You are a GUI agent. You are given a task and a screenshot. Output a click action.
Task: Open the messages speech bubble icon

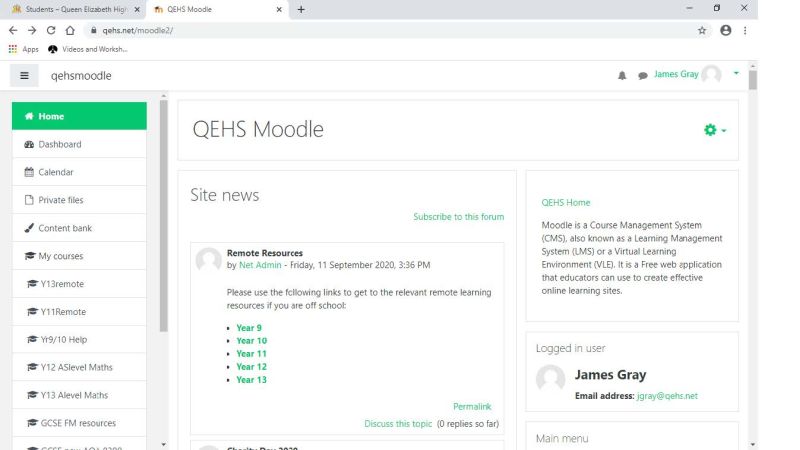(x=642, y=76)
